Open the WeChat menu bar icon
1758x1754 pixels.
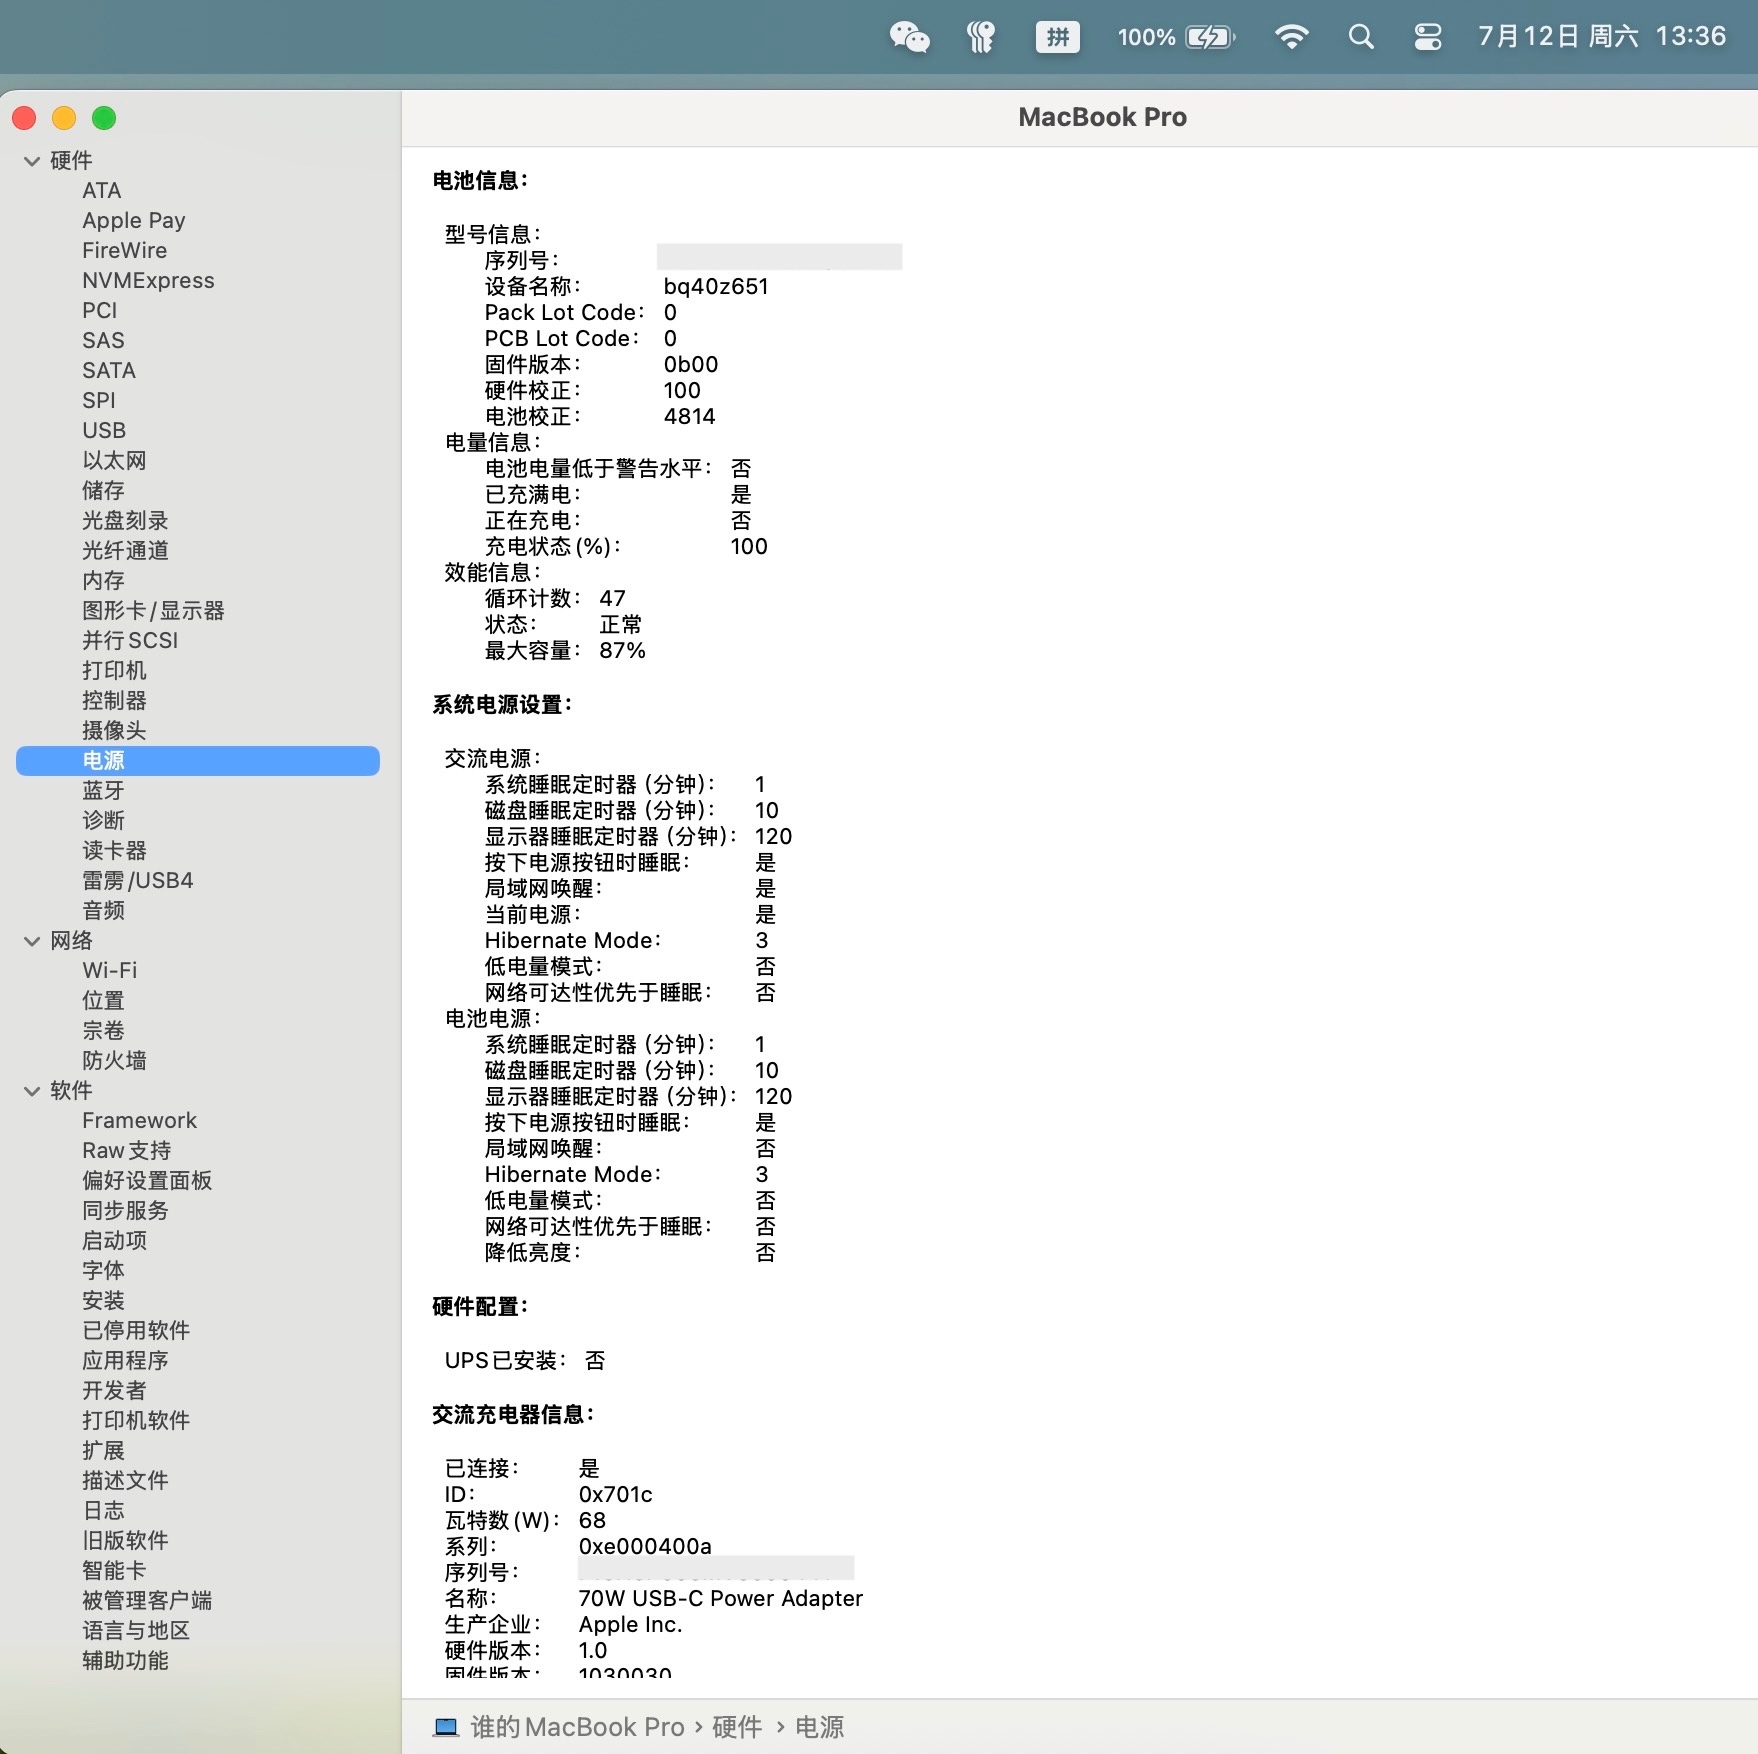(909, 37)
